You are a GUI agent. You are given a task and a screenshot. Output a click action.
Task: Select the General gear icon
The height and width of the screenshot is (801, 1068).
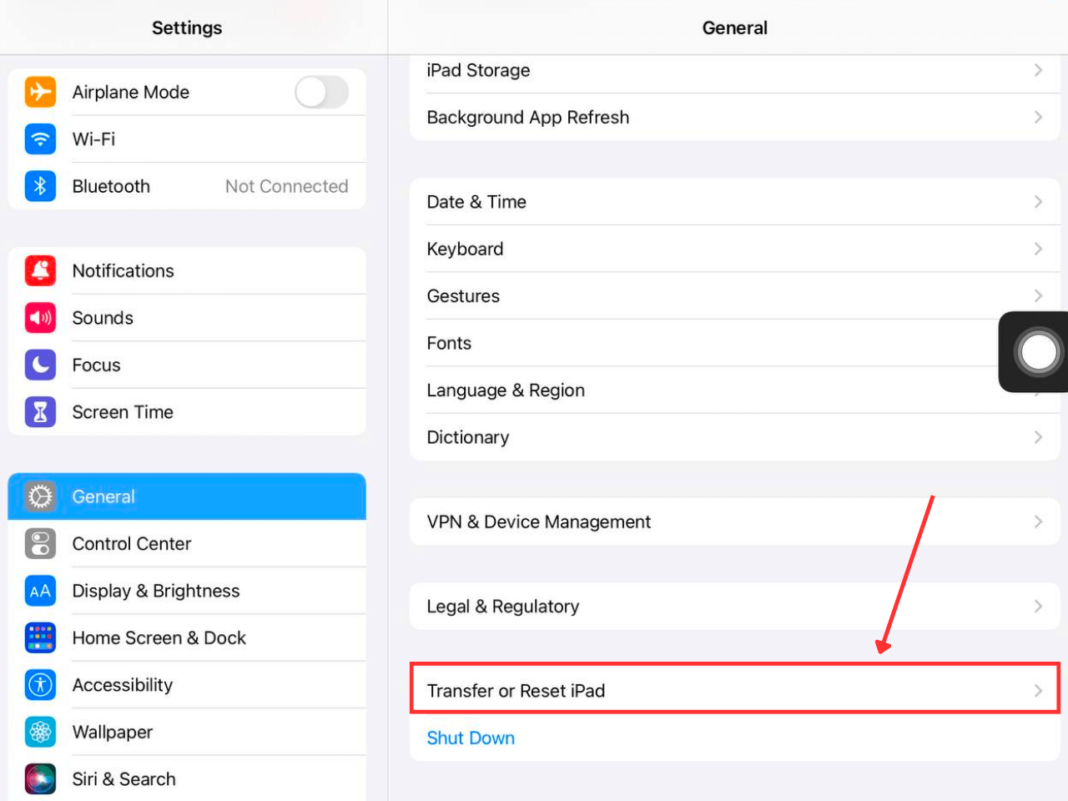tap(40, 496)
